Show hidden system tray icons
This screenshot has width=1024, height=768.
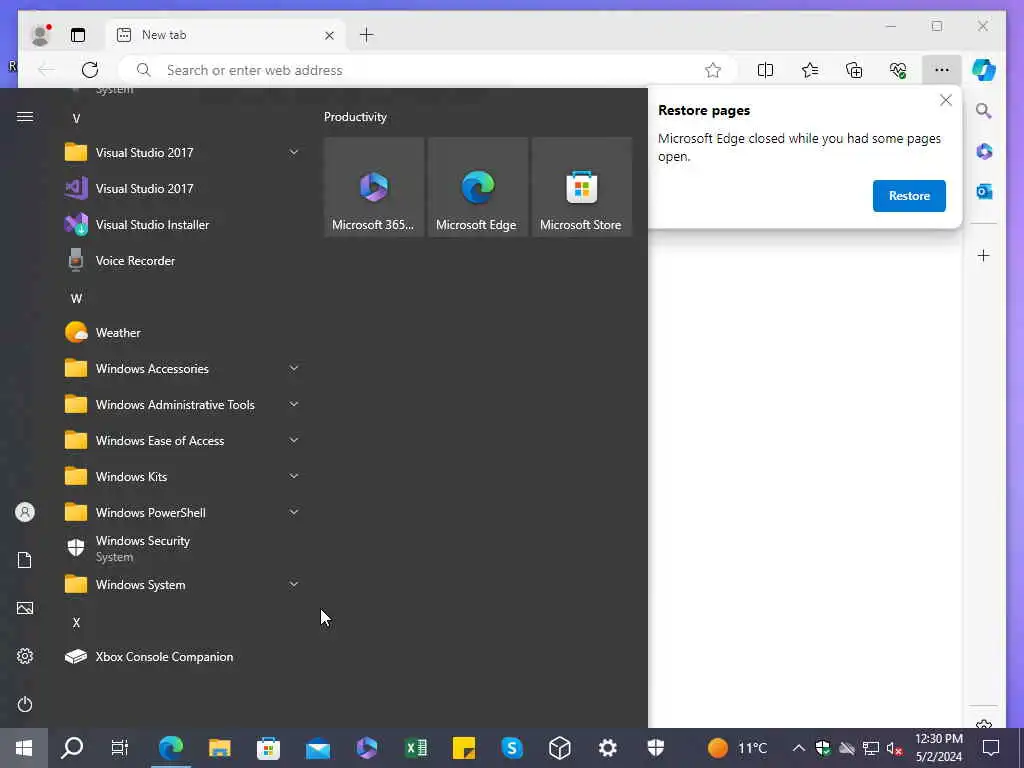click(798, 748)
